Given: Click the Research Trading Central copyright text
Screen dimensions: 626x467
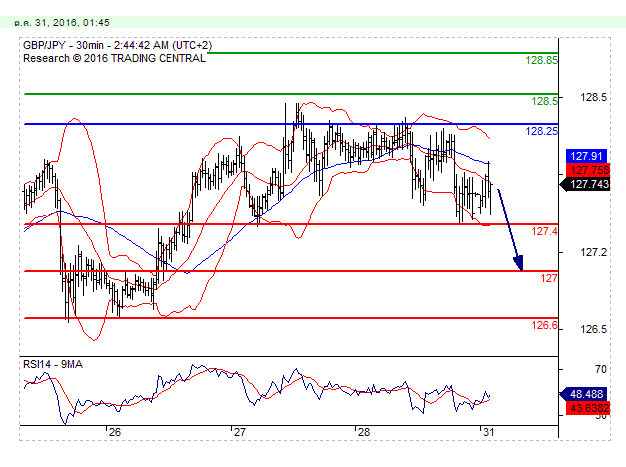Looking at the screenshot, I should click(114, 58).
